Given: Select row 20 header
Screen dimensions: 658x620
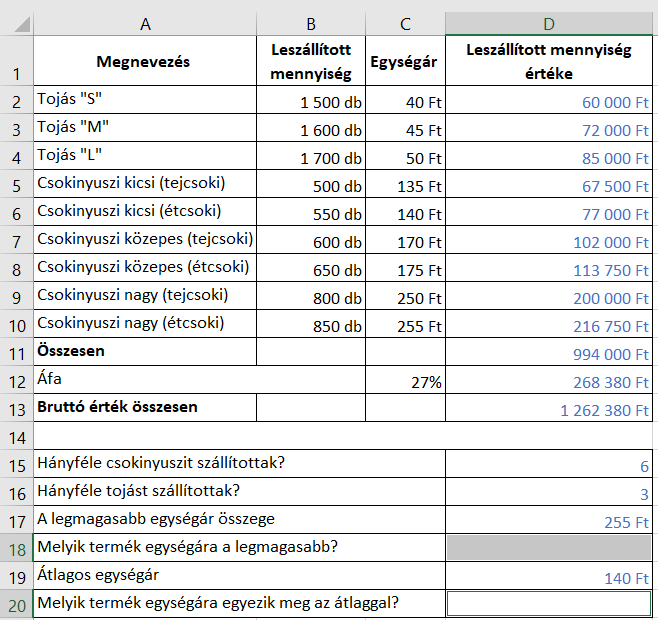Looking at the screenshot, I should tap(16, 603).
